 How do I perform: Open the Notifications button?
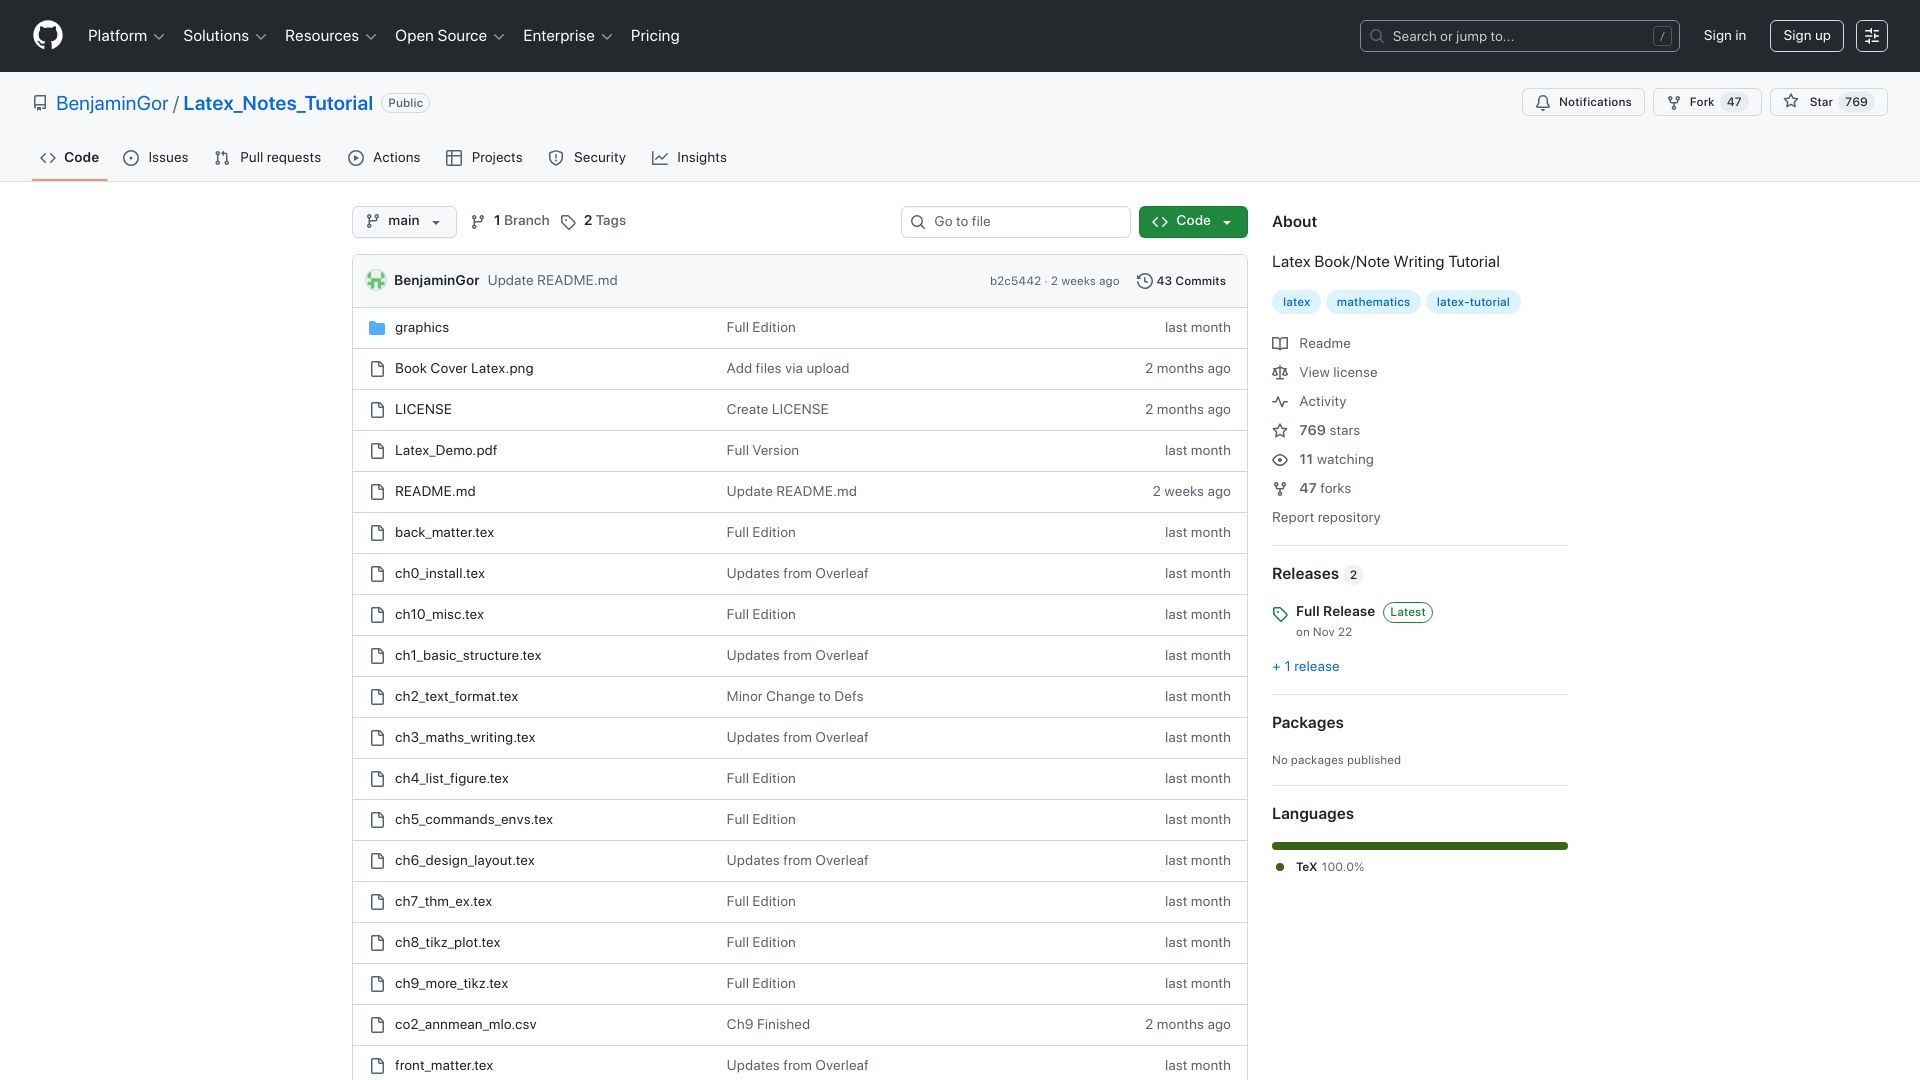click(1583, 102)
